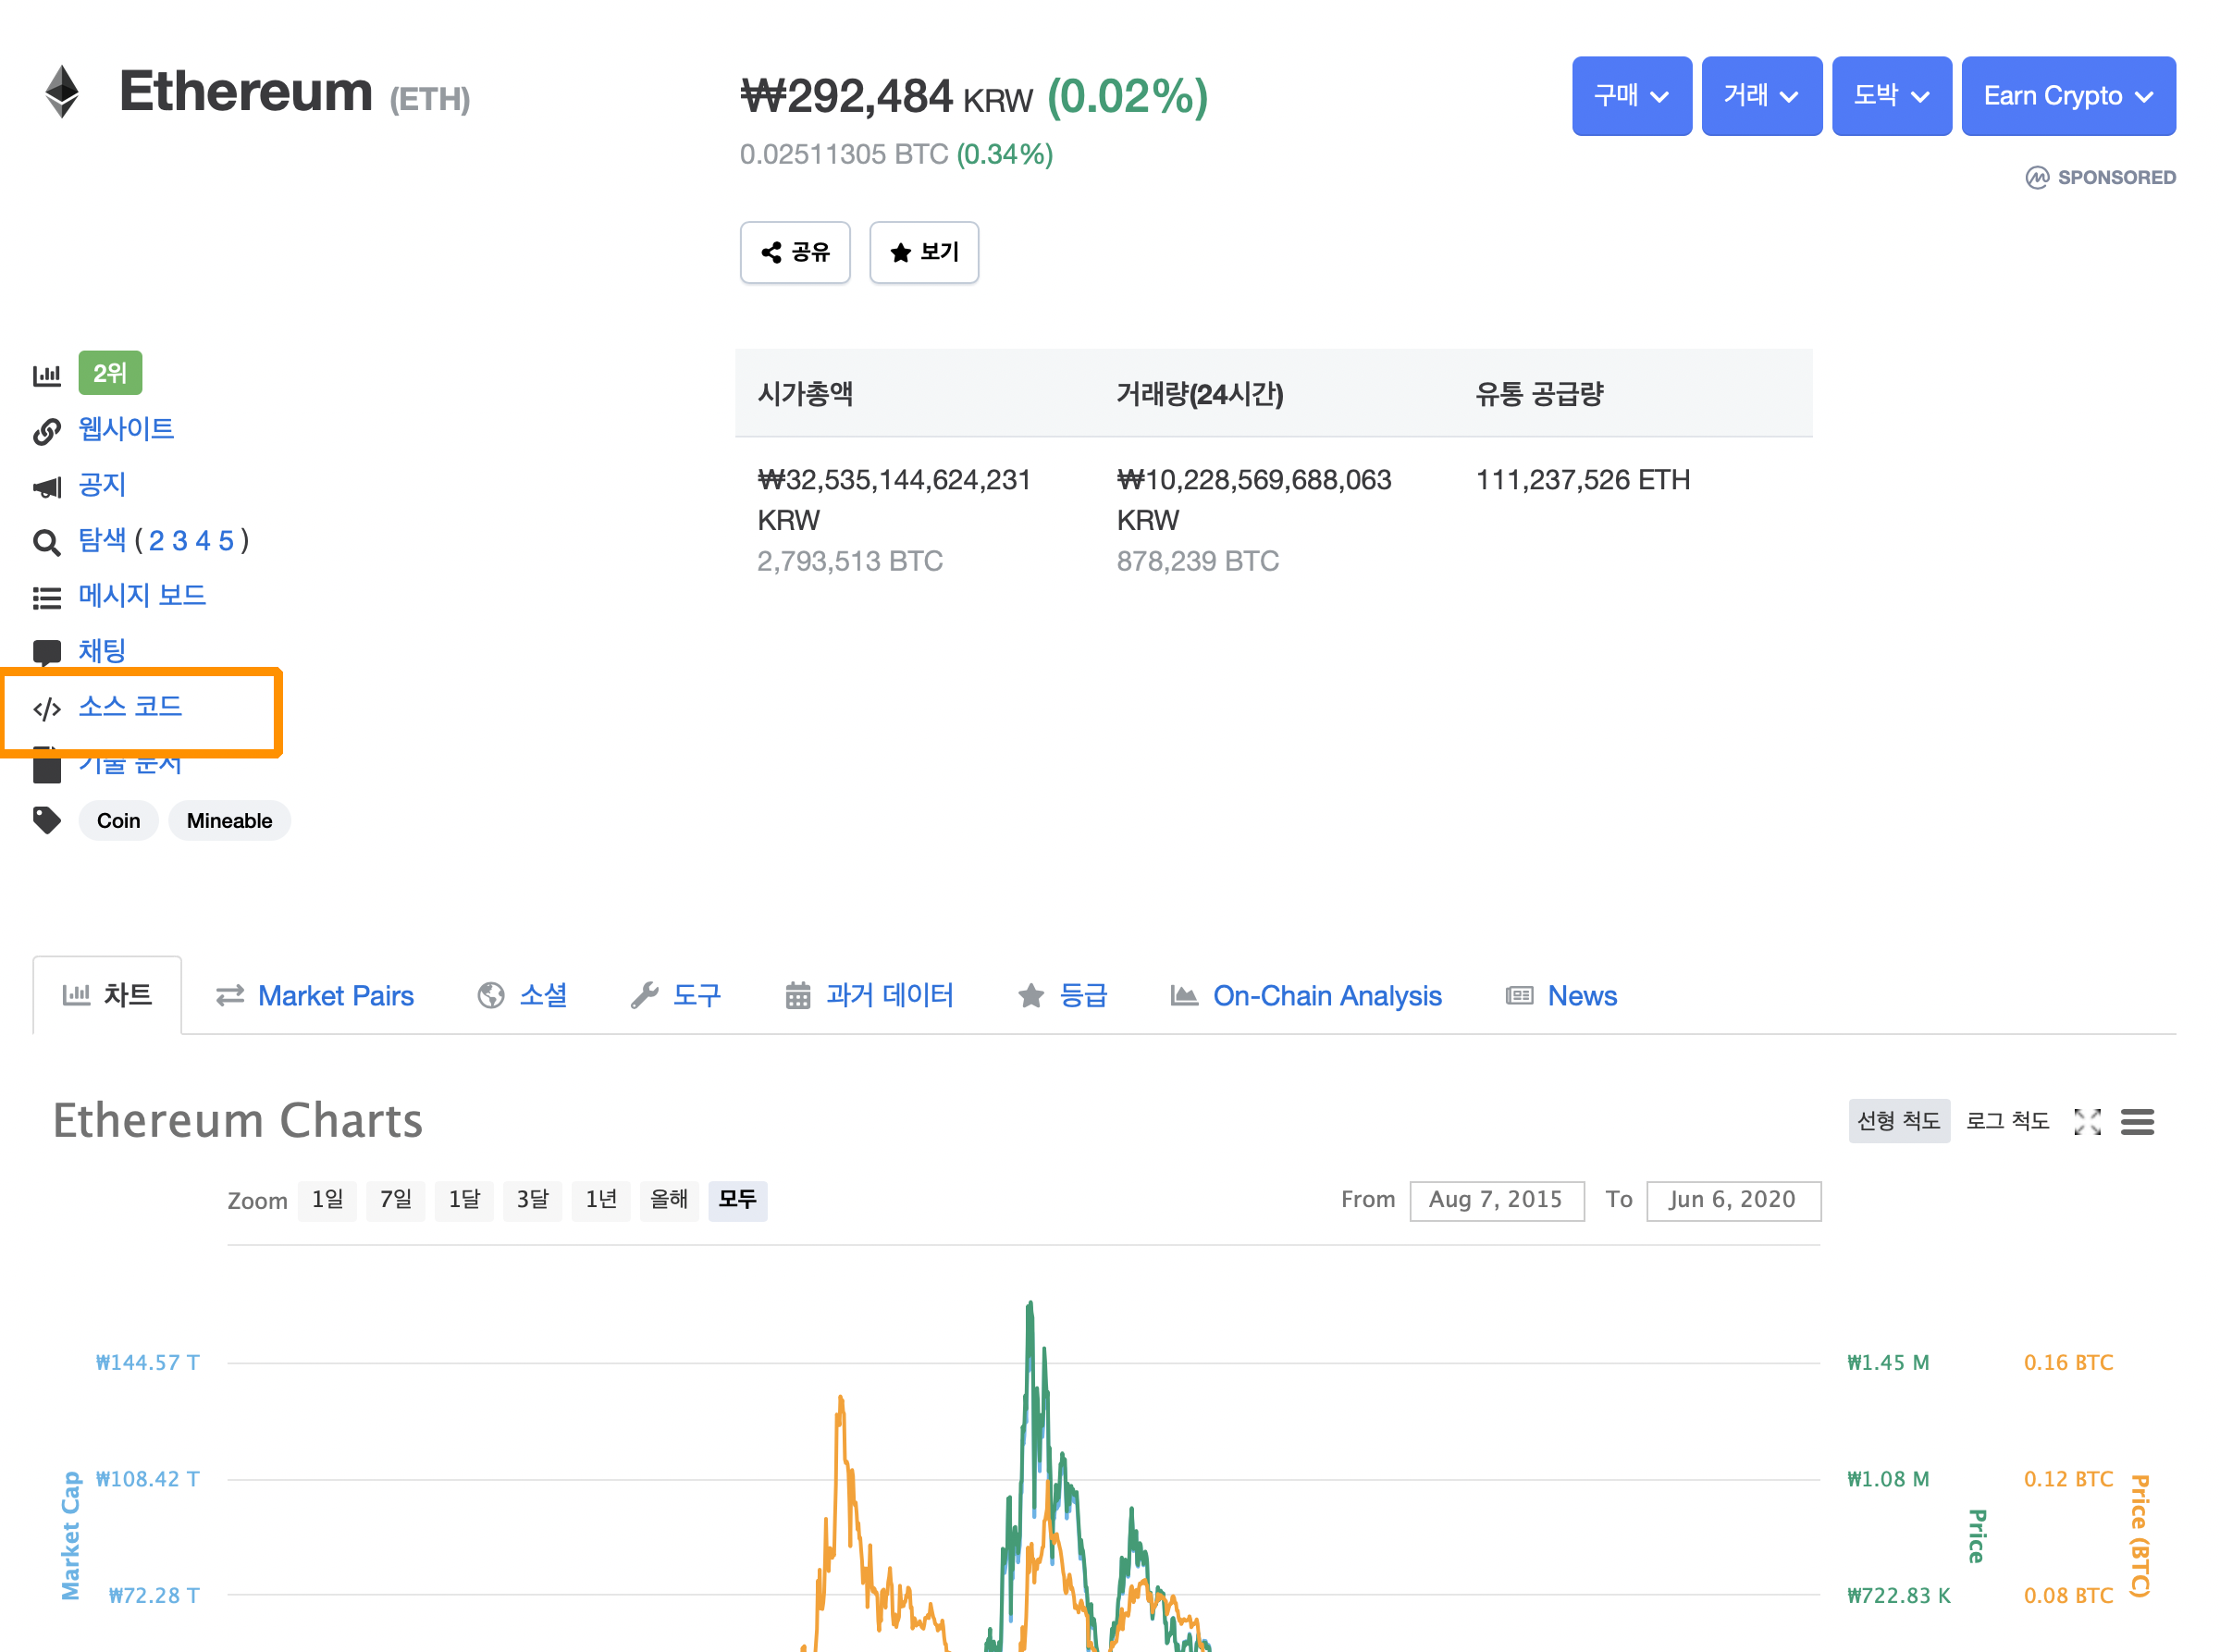Open the 탐색 explorer link
Screen dimensions: 2220x1652
102,540
